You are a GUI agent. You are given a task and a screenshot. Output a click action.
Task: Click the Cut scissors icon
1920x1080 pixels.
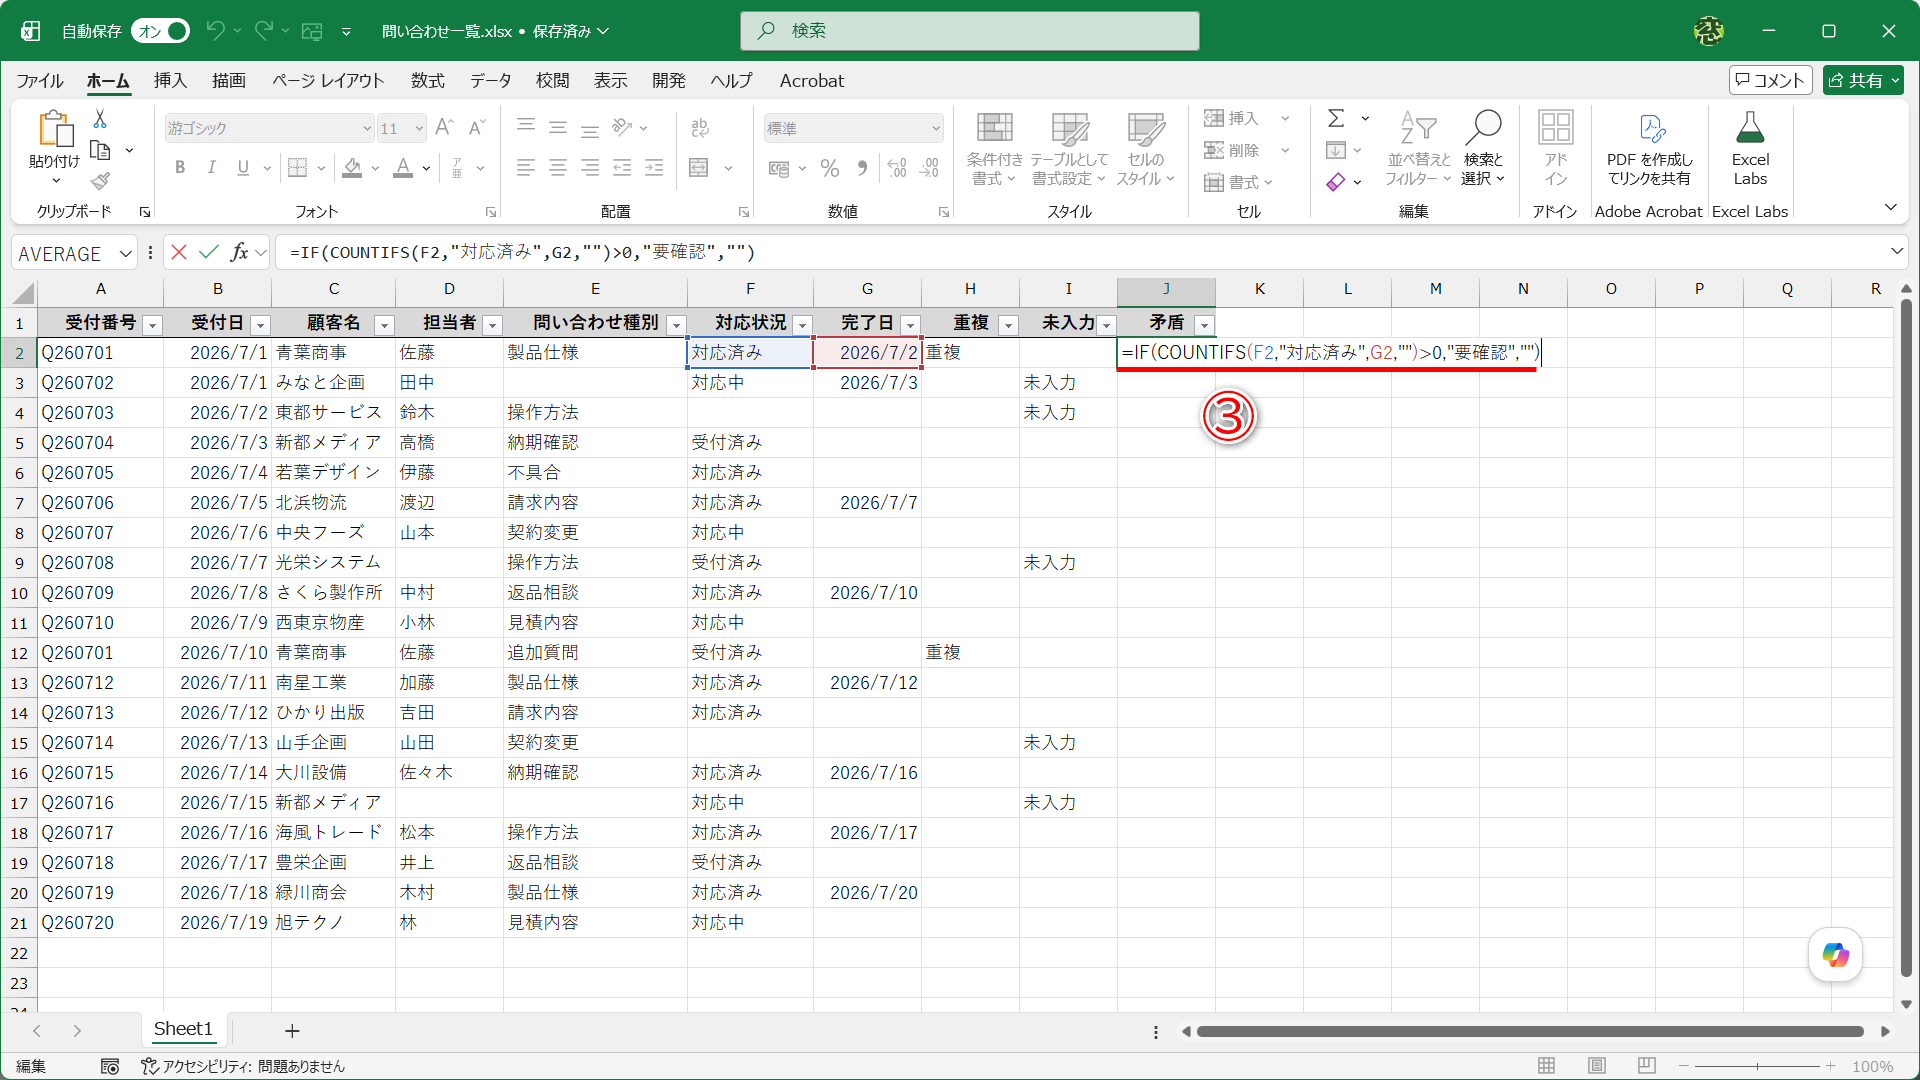(x=100, y=119)
